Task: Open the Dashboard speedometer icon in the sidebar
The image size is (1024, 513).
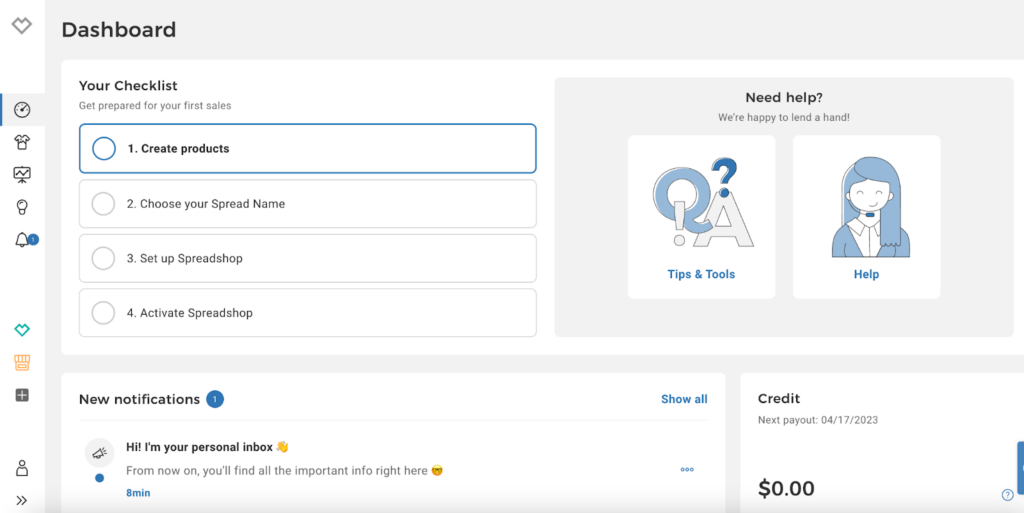Action: 22,110
